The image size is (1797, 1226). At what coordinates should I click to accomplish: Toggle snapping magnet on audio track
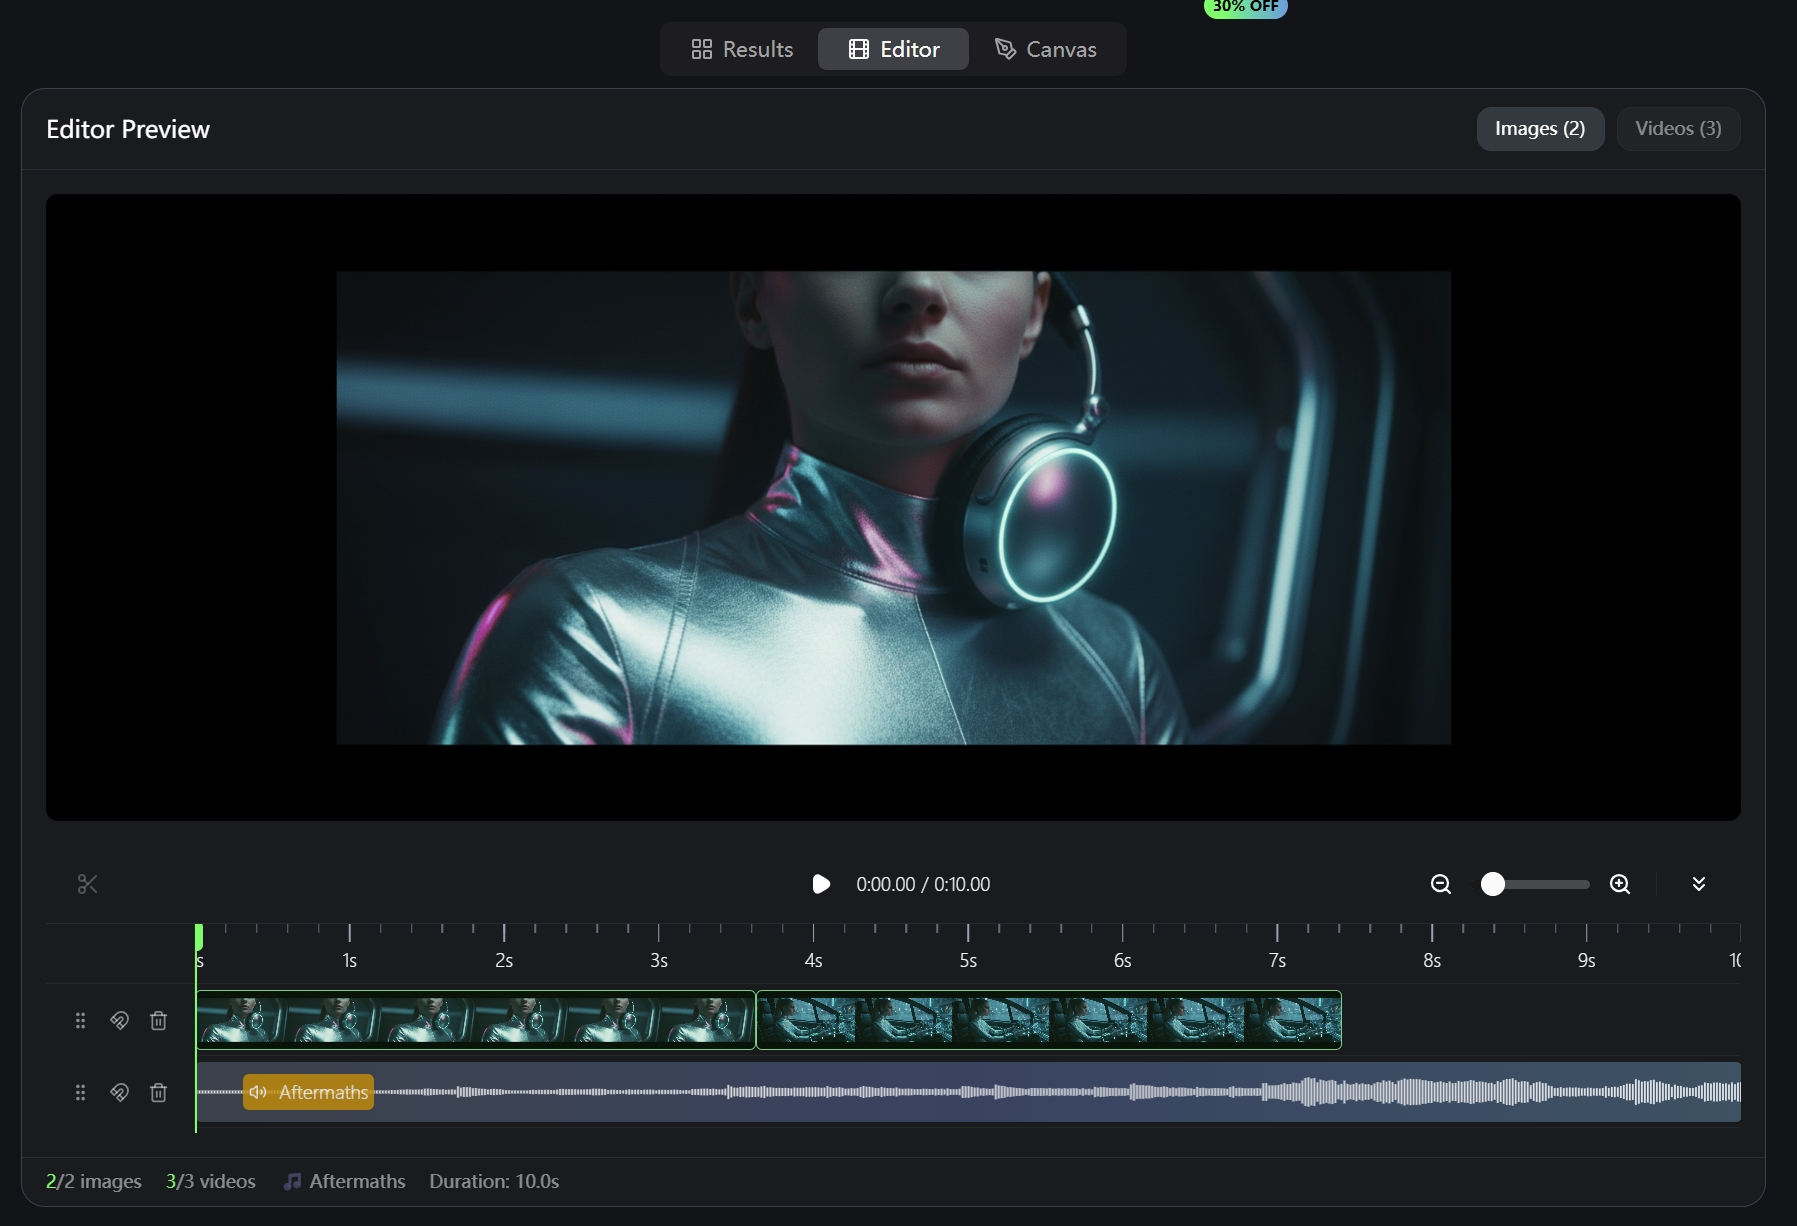pyautogui.click(x=119, y=1093)
